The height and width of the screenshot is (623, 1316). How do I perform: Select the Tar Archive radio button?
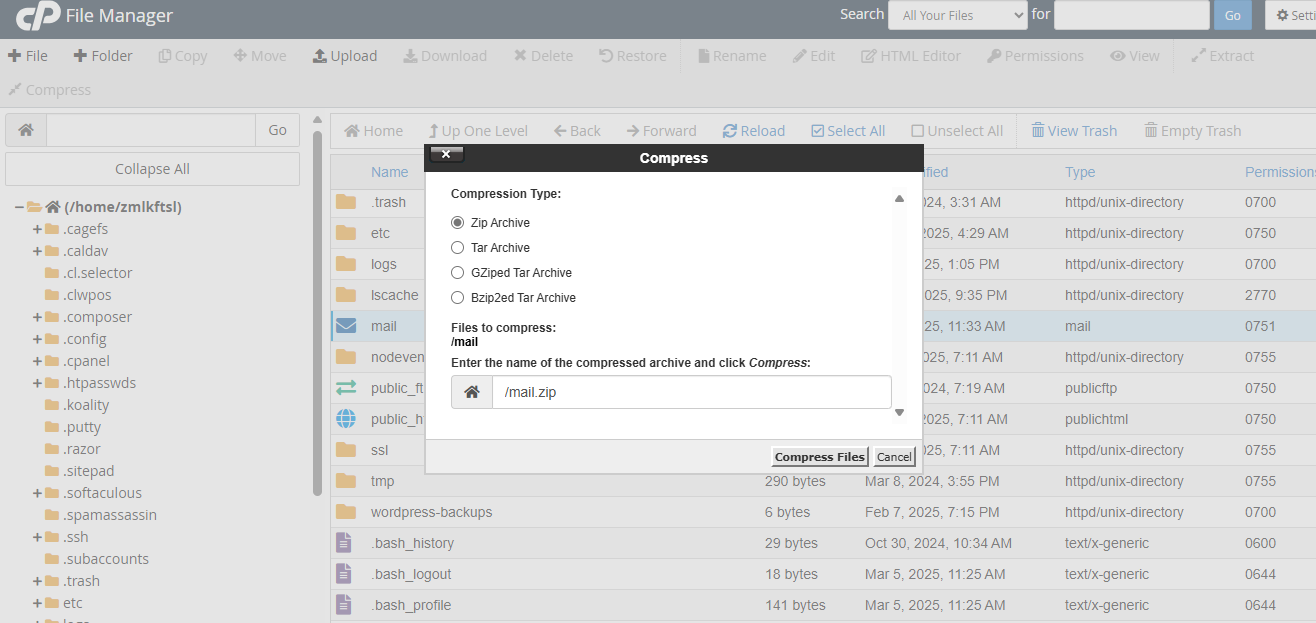tap(458, 248)
